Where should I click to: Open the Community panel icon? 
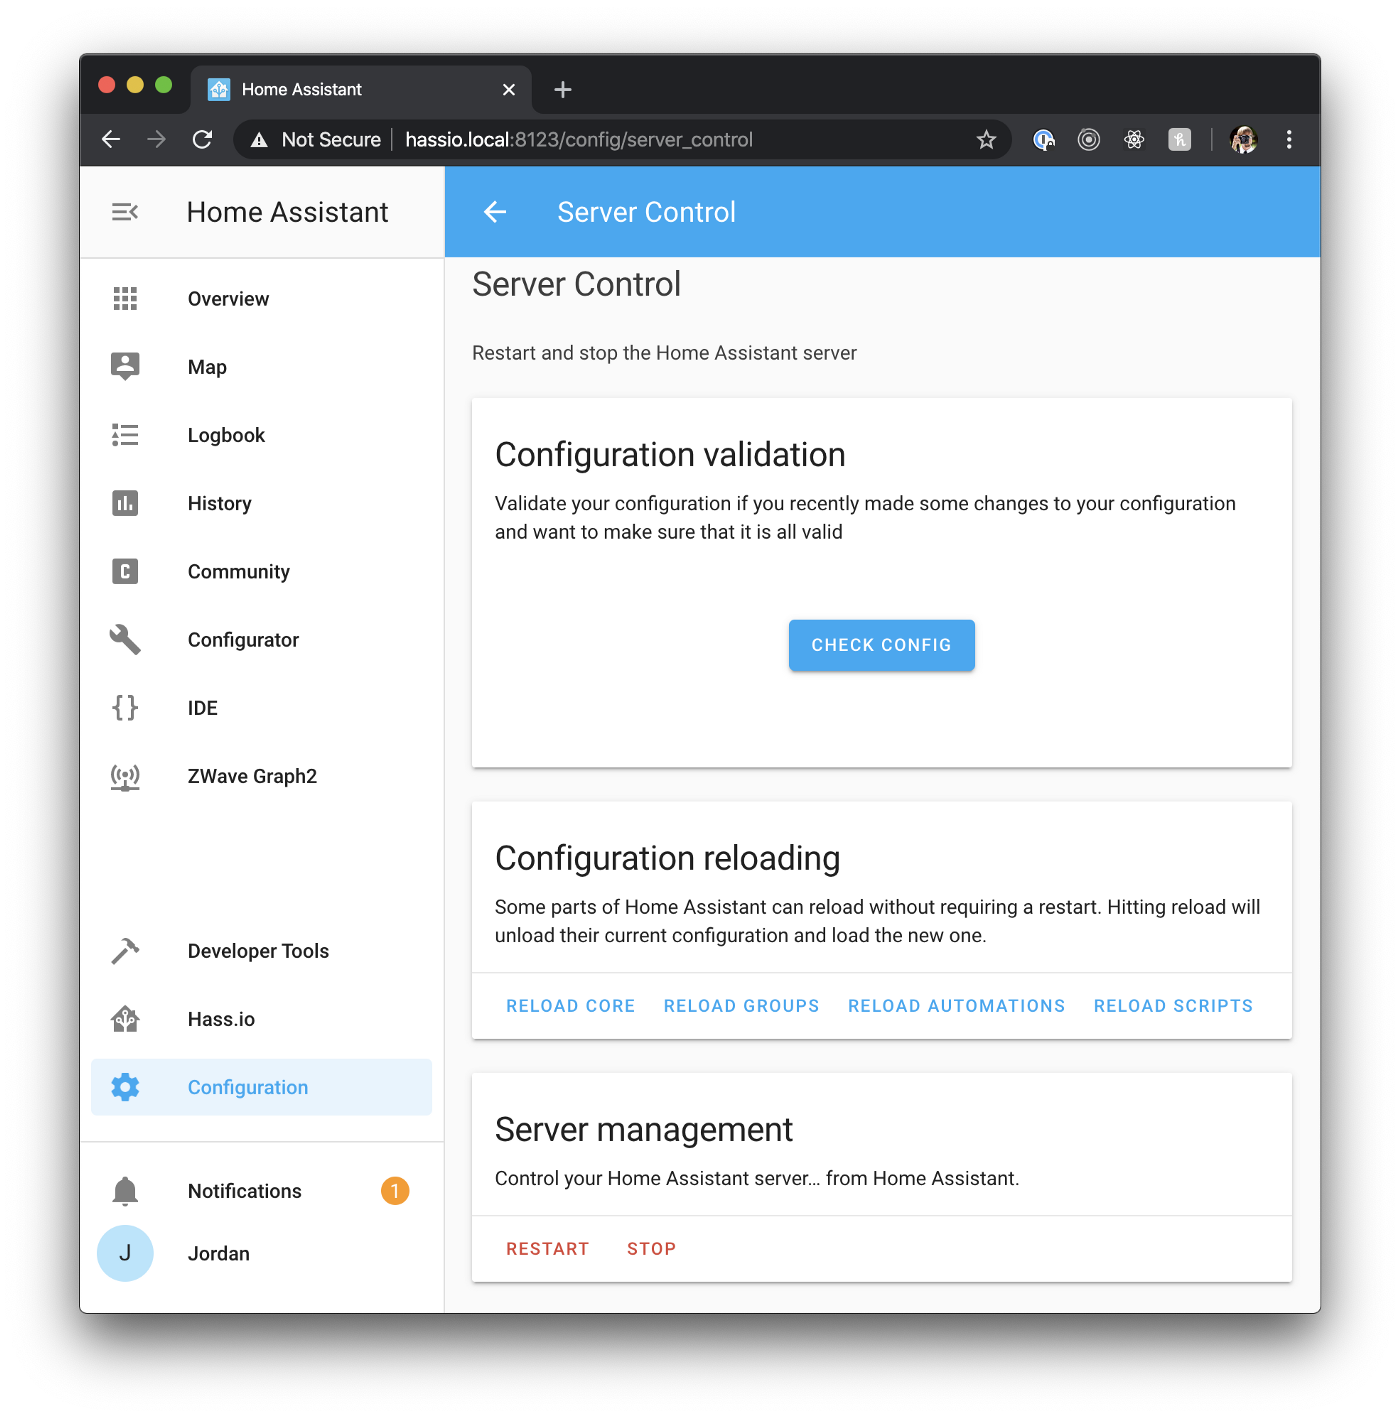pyautogui.click(x=124, y=571)
